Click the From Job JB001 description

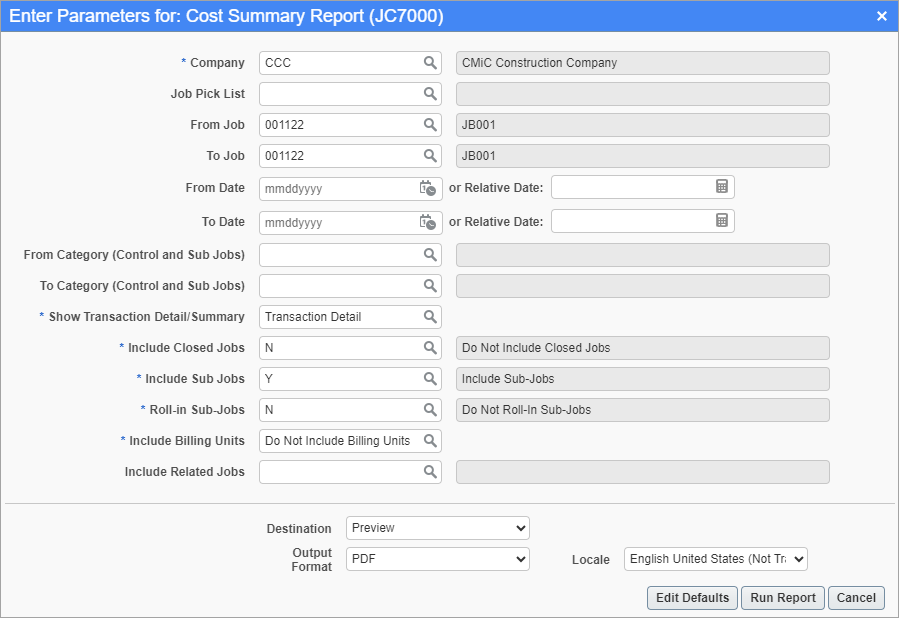click(643, 125)
